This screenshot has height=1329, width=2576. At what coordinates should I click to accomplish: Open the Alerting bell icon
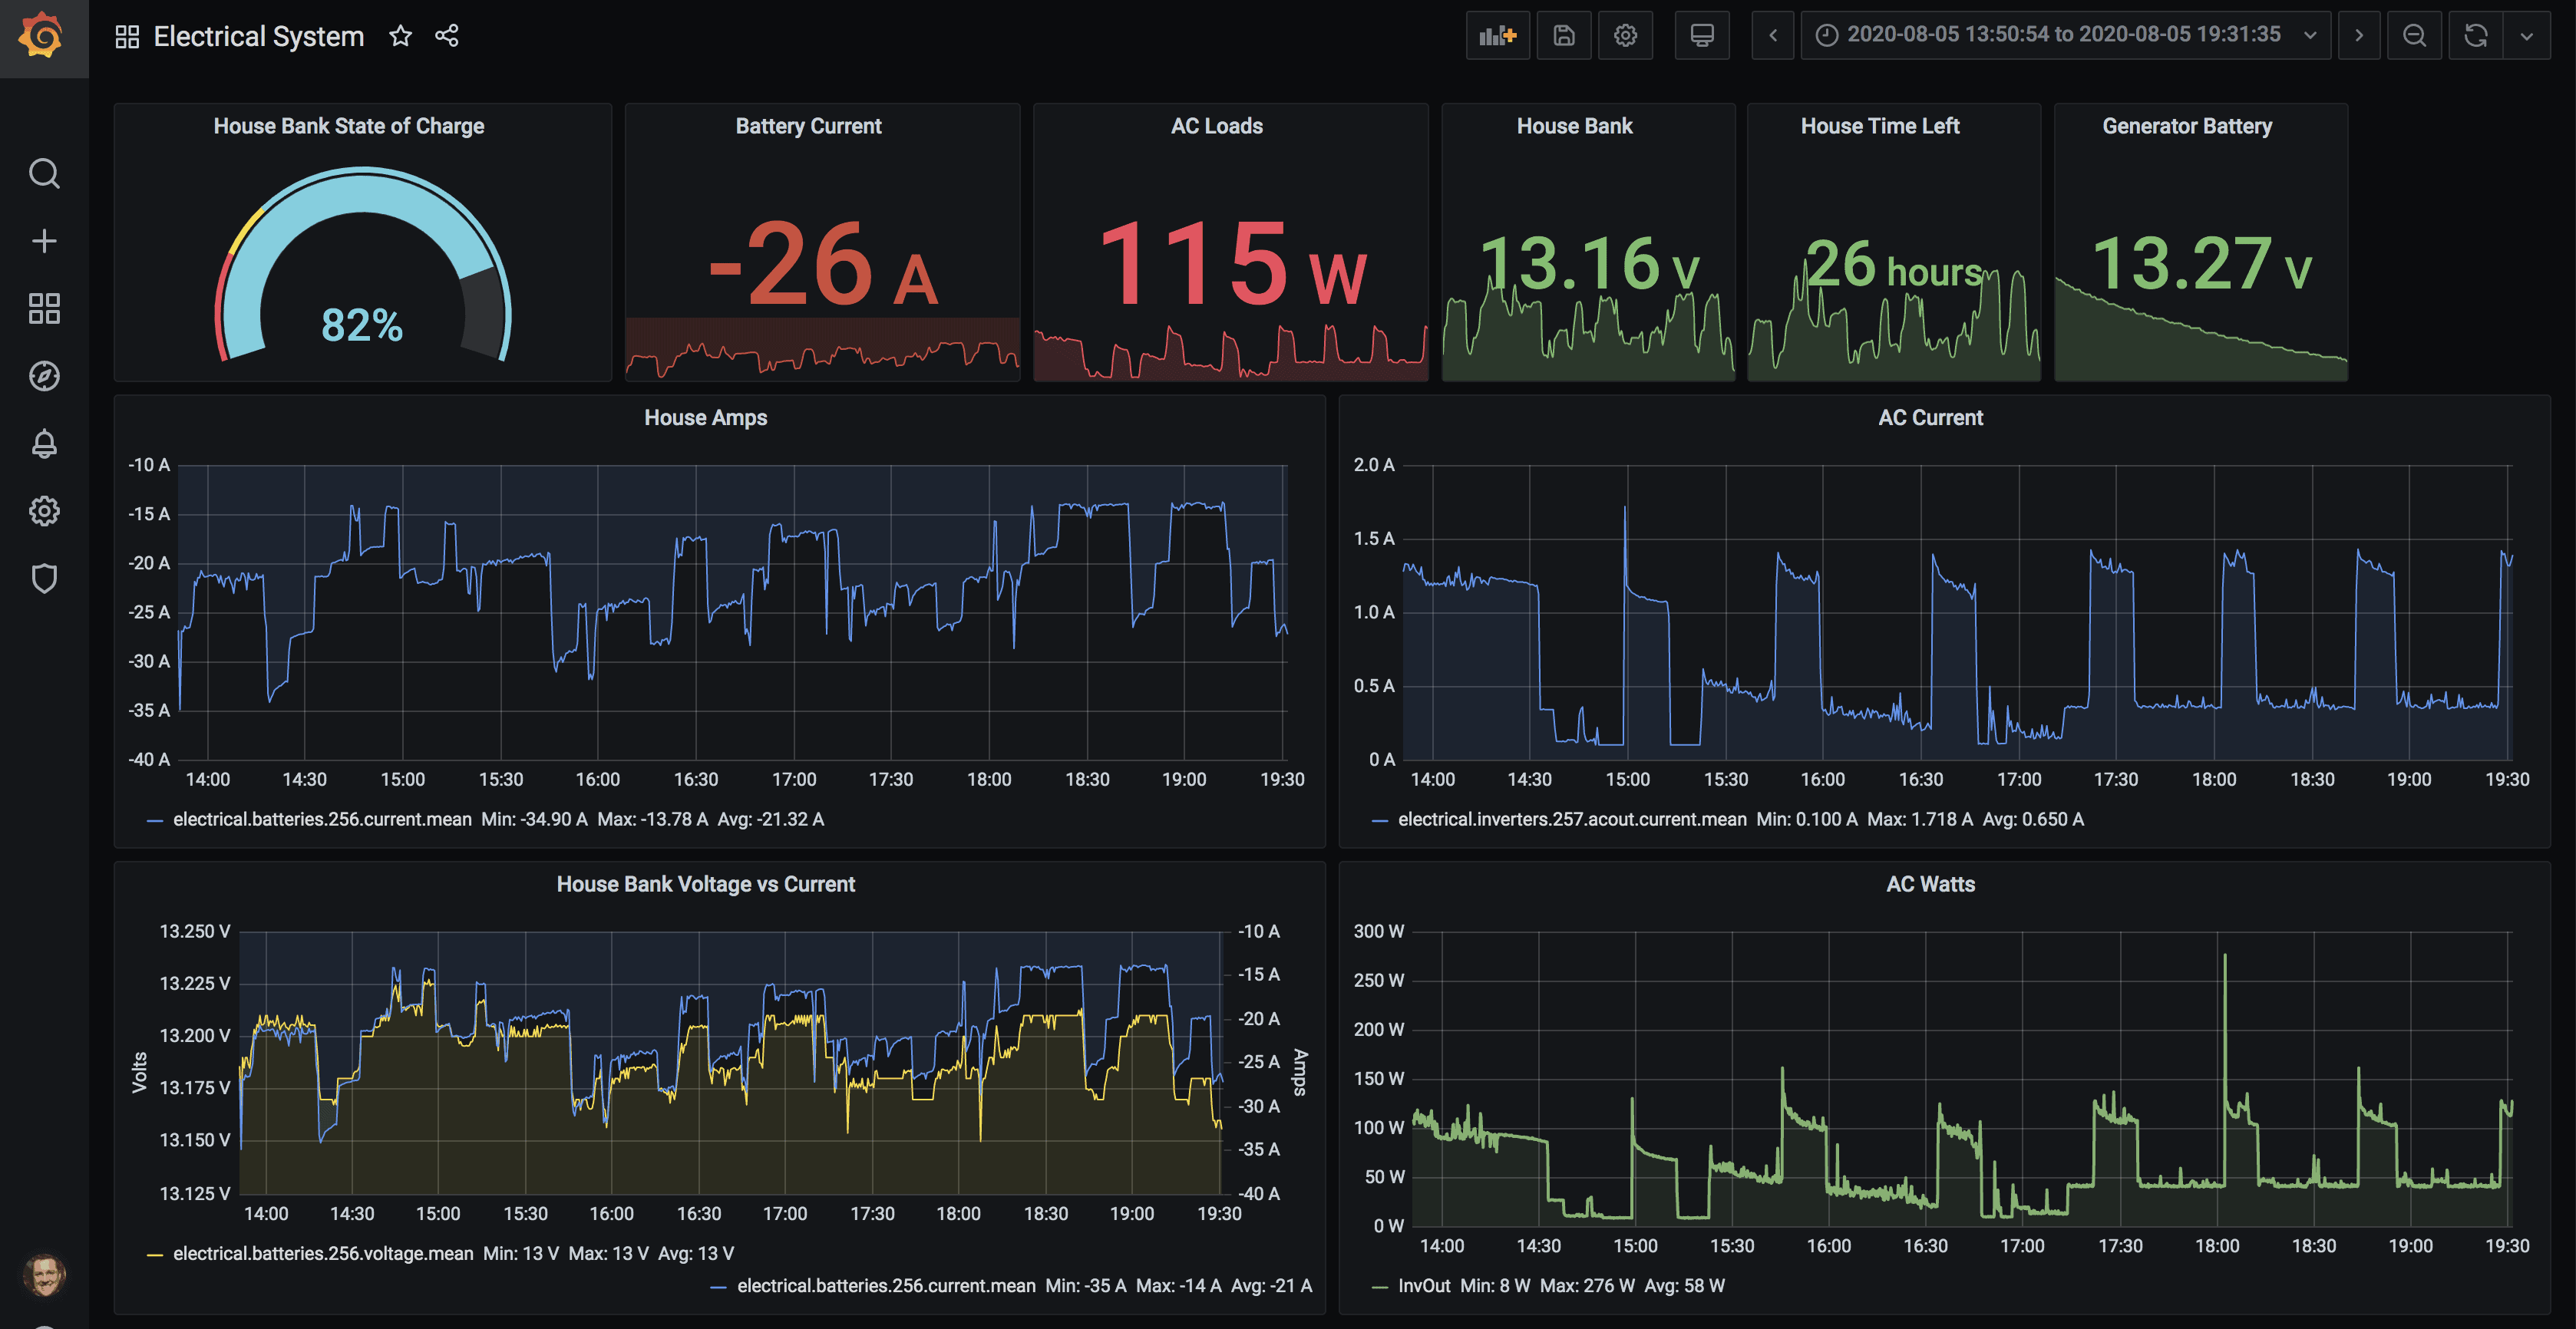[44, 443]
